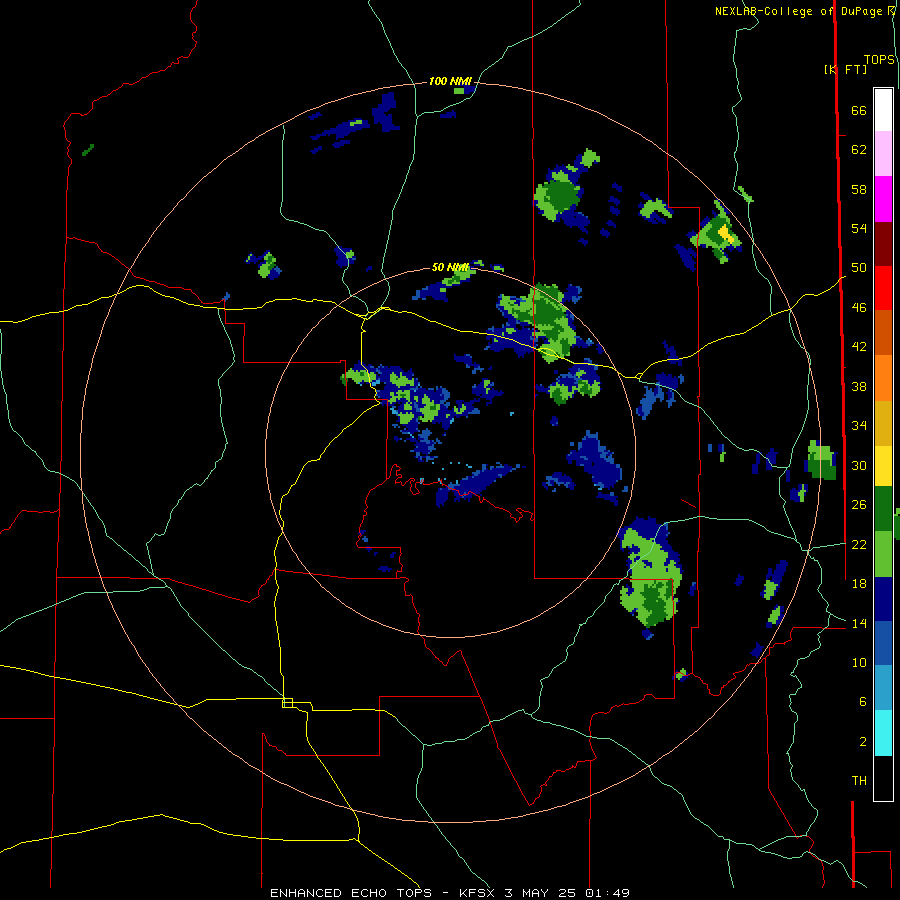Choose the light green legend swatch
Screen dimensions: 900x900
pos(883,554)
